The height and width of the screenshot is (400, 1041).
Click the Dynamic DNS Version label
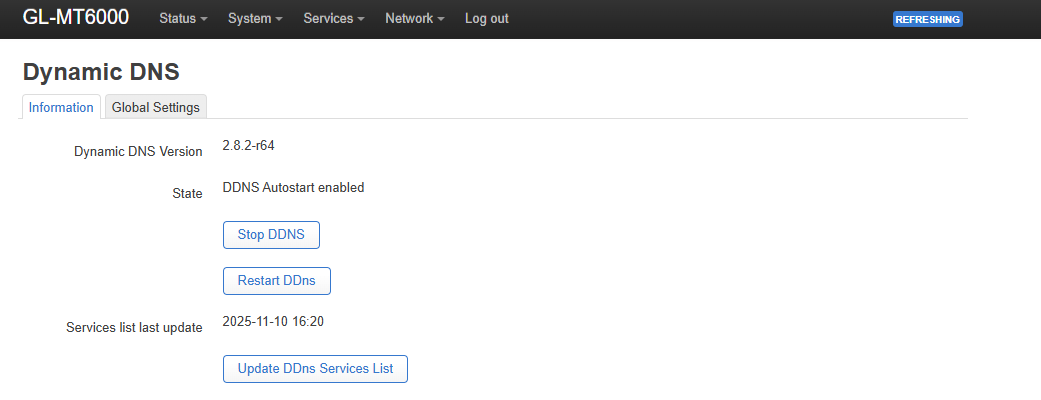click(138, 152)
